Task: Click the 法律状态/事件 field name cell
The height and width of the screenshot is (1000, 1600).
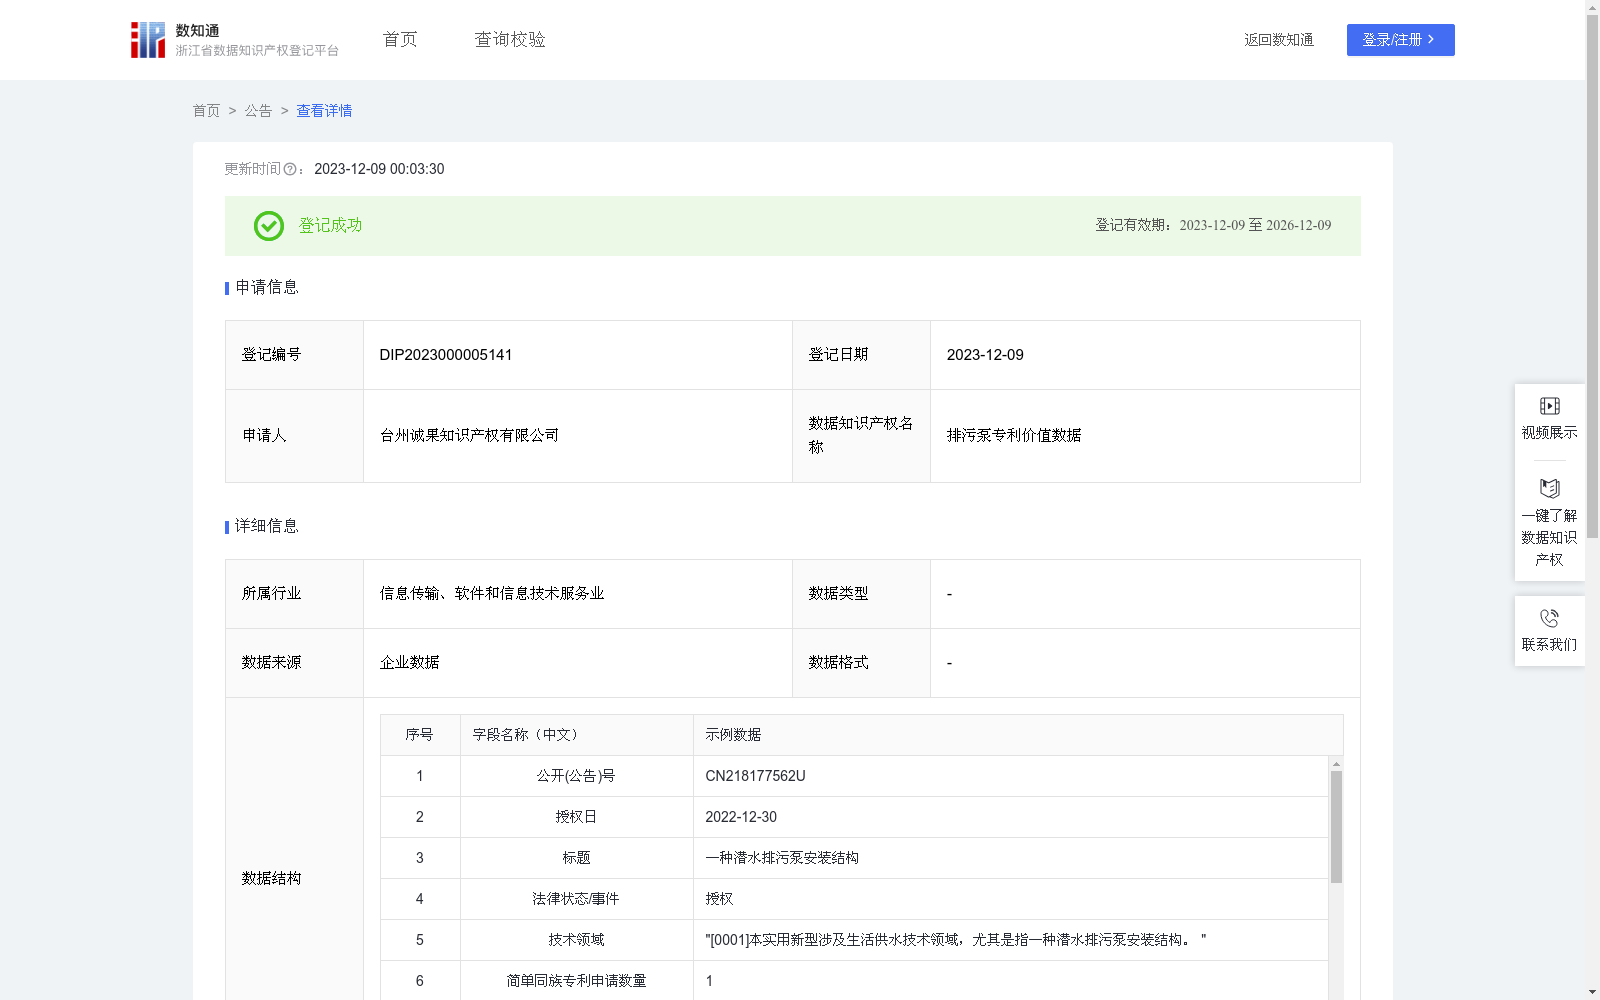Action: pos(576,899)
